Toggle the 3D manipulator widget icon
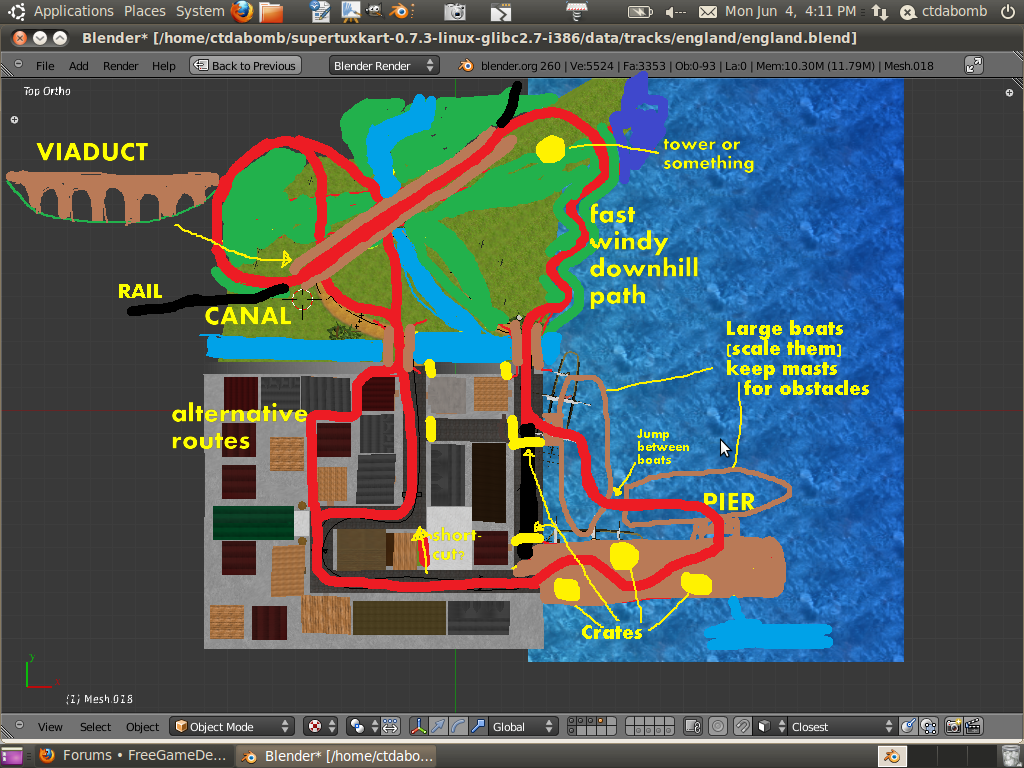1024x768 pixels. [x=419, y=727]
